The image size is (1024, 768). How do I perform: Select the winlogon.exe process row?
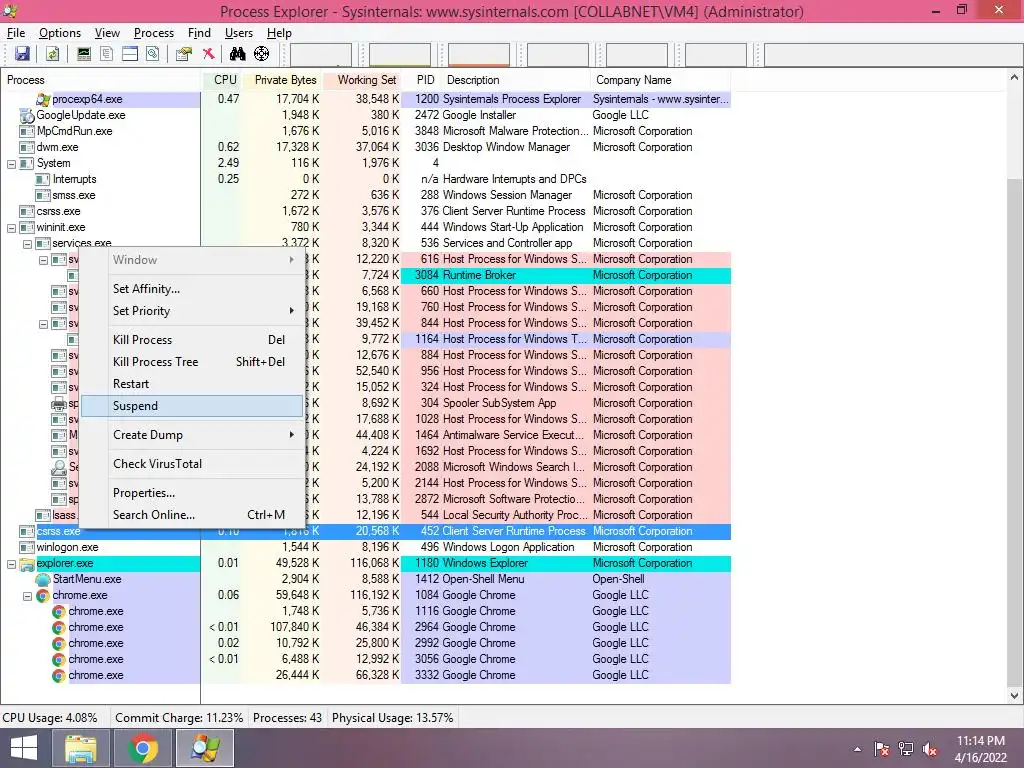click(366, 547)
